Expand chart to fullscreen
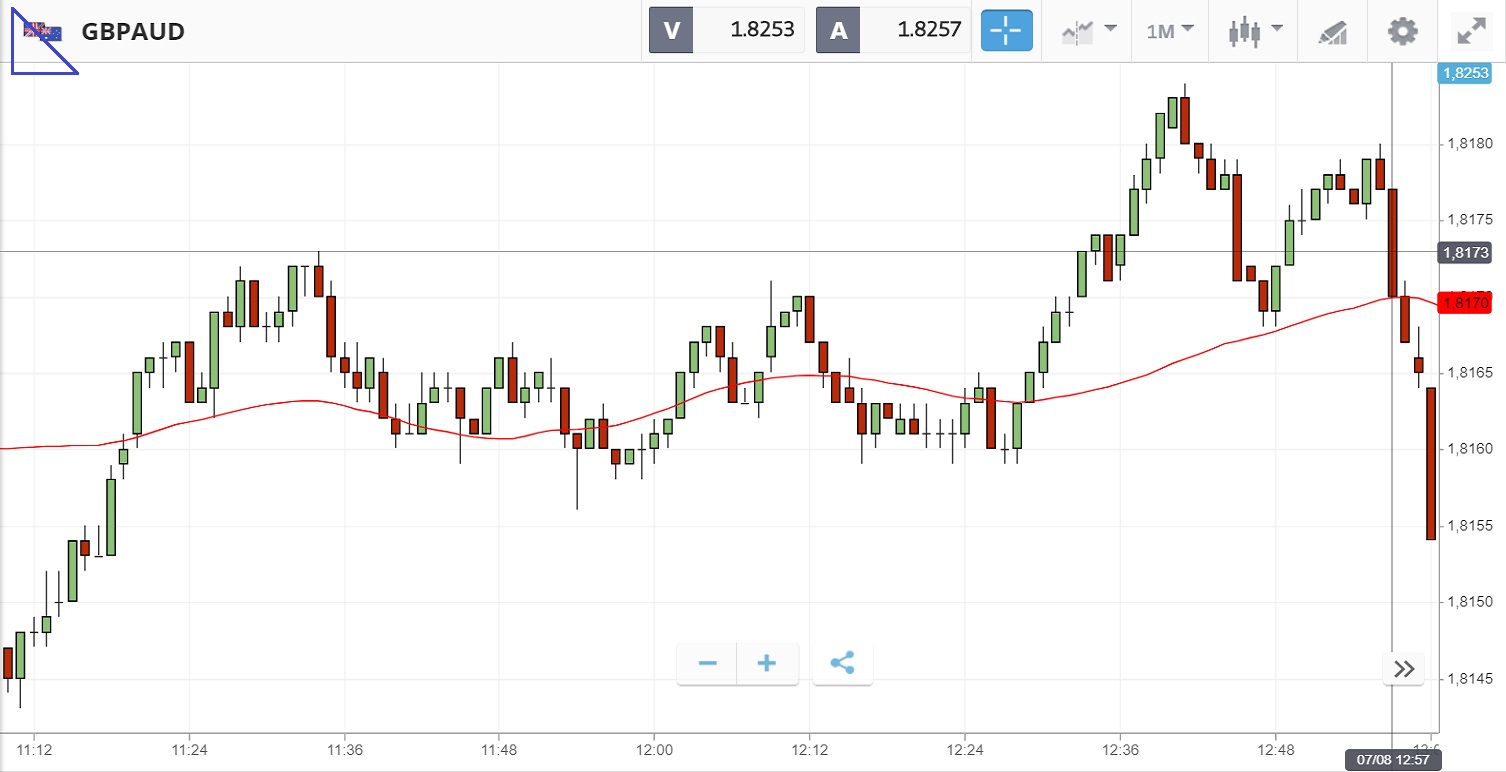The width and height of the screenshot is (1506, 772). pyautogui.click(x=1471, y=31)
